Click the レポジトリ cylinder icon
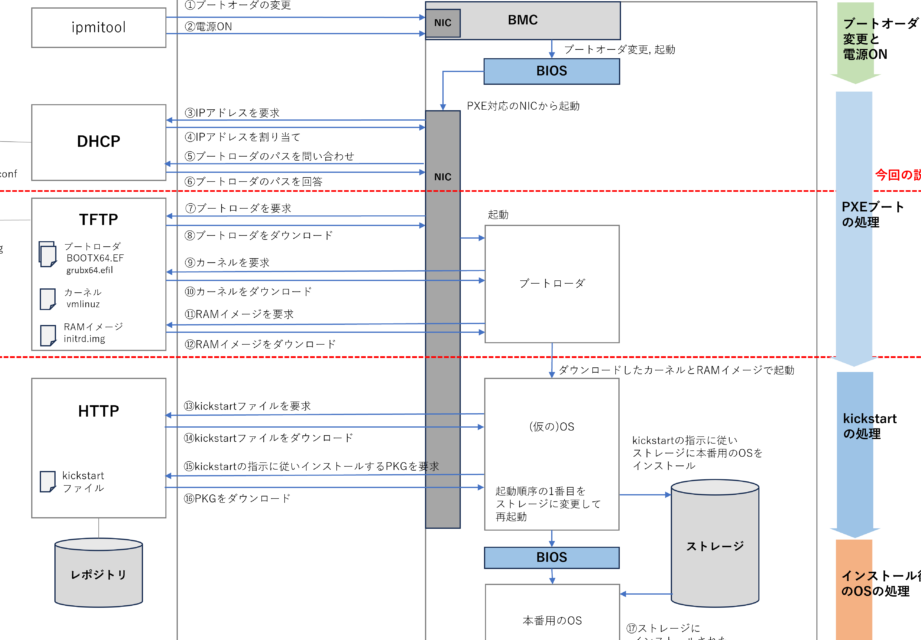The width and height of the screenshot is (921, 640). (x=98, y=574)
